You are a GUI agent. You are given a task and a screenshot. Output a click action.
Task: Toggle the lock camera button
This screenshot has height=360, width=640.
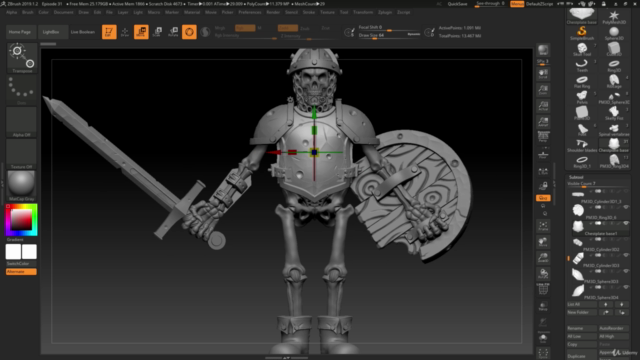[543, 187]
